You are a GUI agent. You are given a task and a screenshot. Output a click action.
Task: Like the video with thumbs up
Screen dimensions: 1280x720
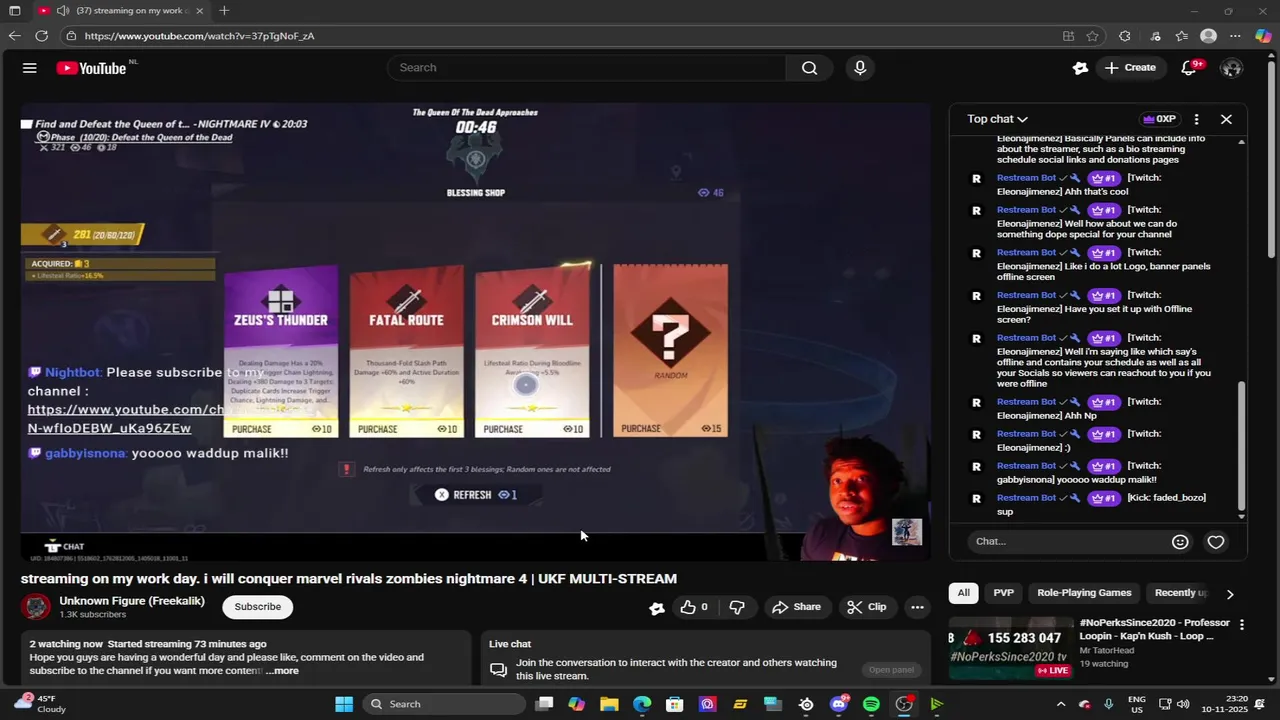point(694,607)
